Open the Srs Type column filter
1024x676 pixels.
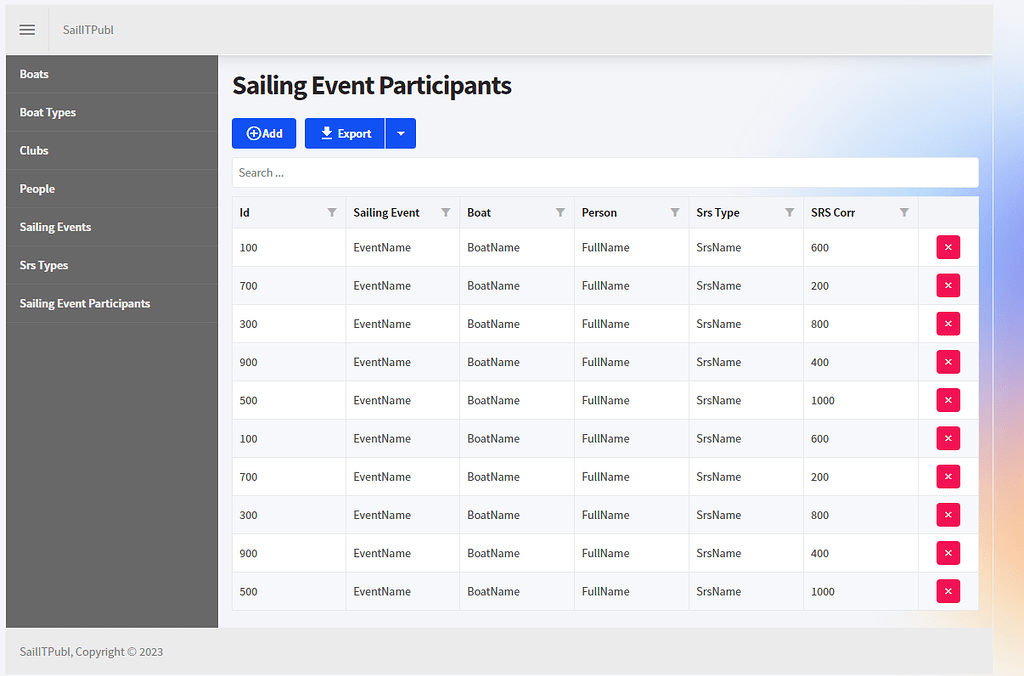[790, 212]
